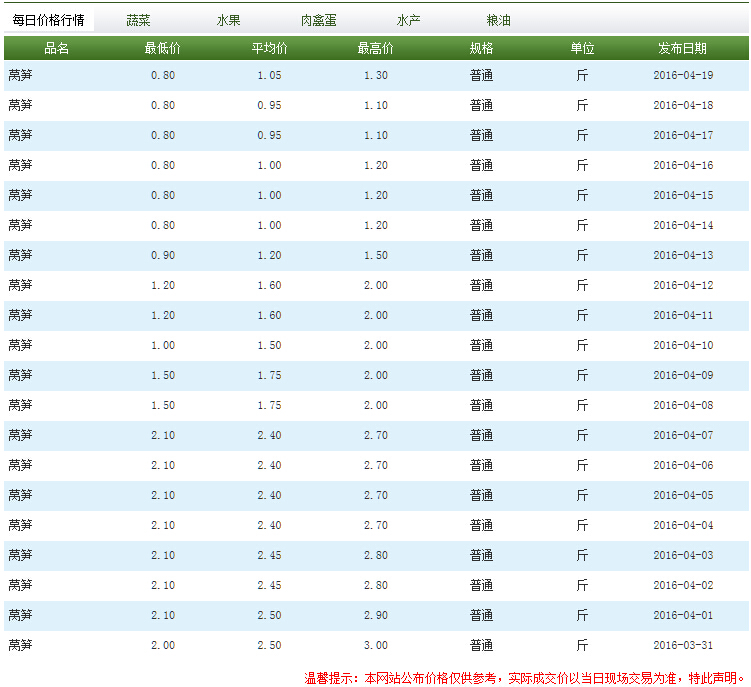Click the 品名 column header
Image resolution: width=751 pixels, height=687 pixels.
(x=57, y=48)
